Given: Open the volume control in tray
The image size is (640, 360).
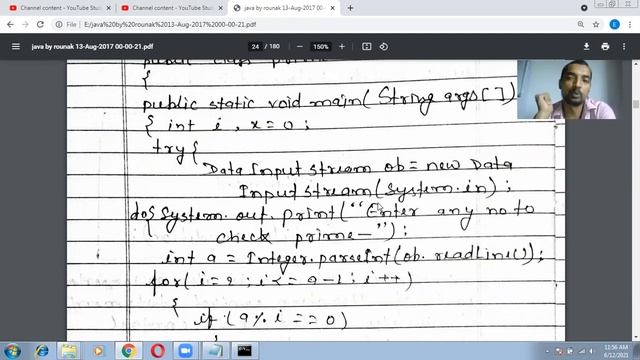Looking at the screenshot, I should (591, 351).
